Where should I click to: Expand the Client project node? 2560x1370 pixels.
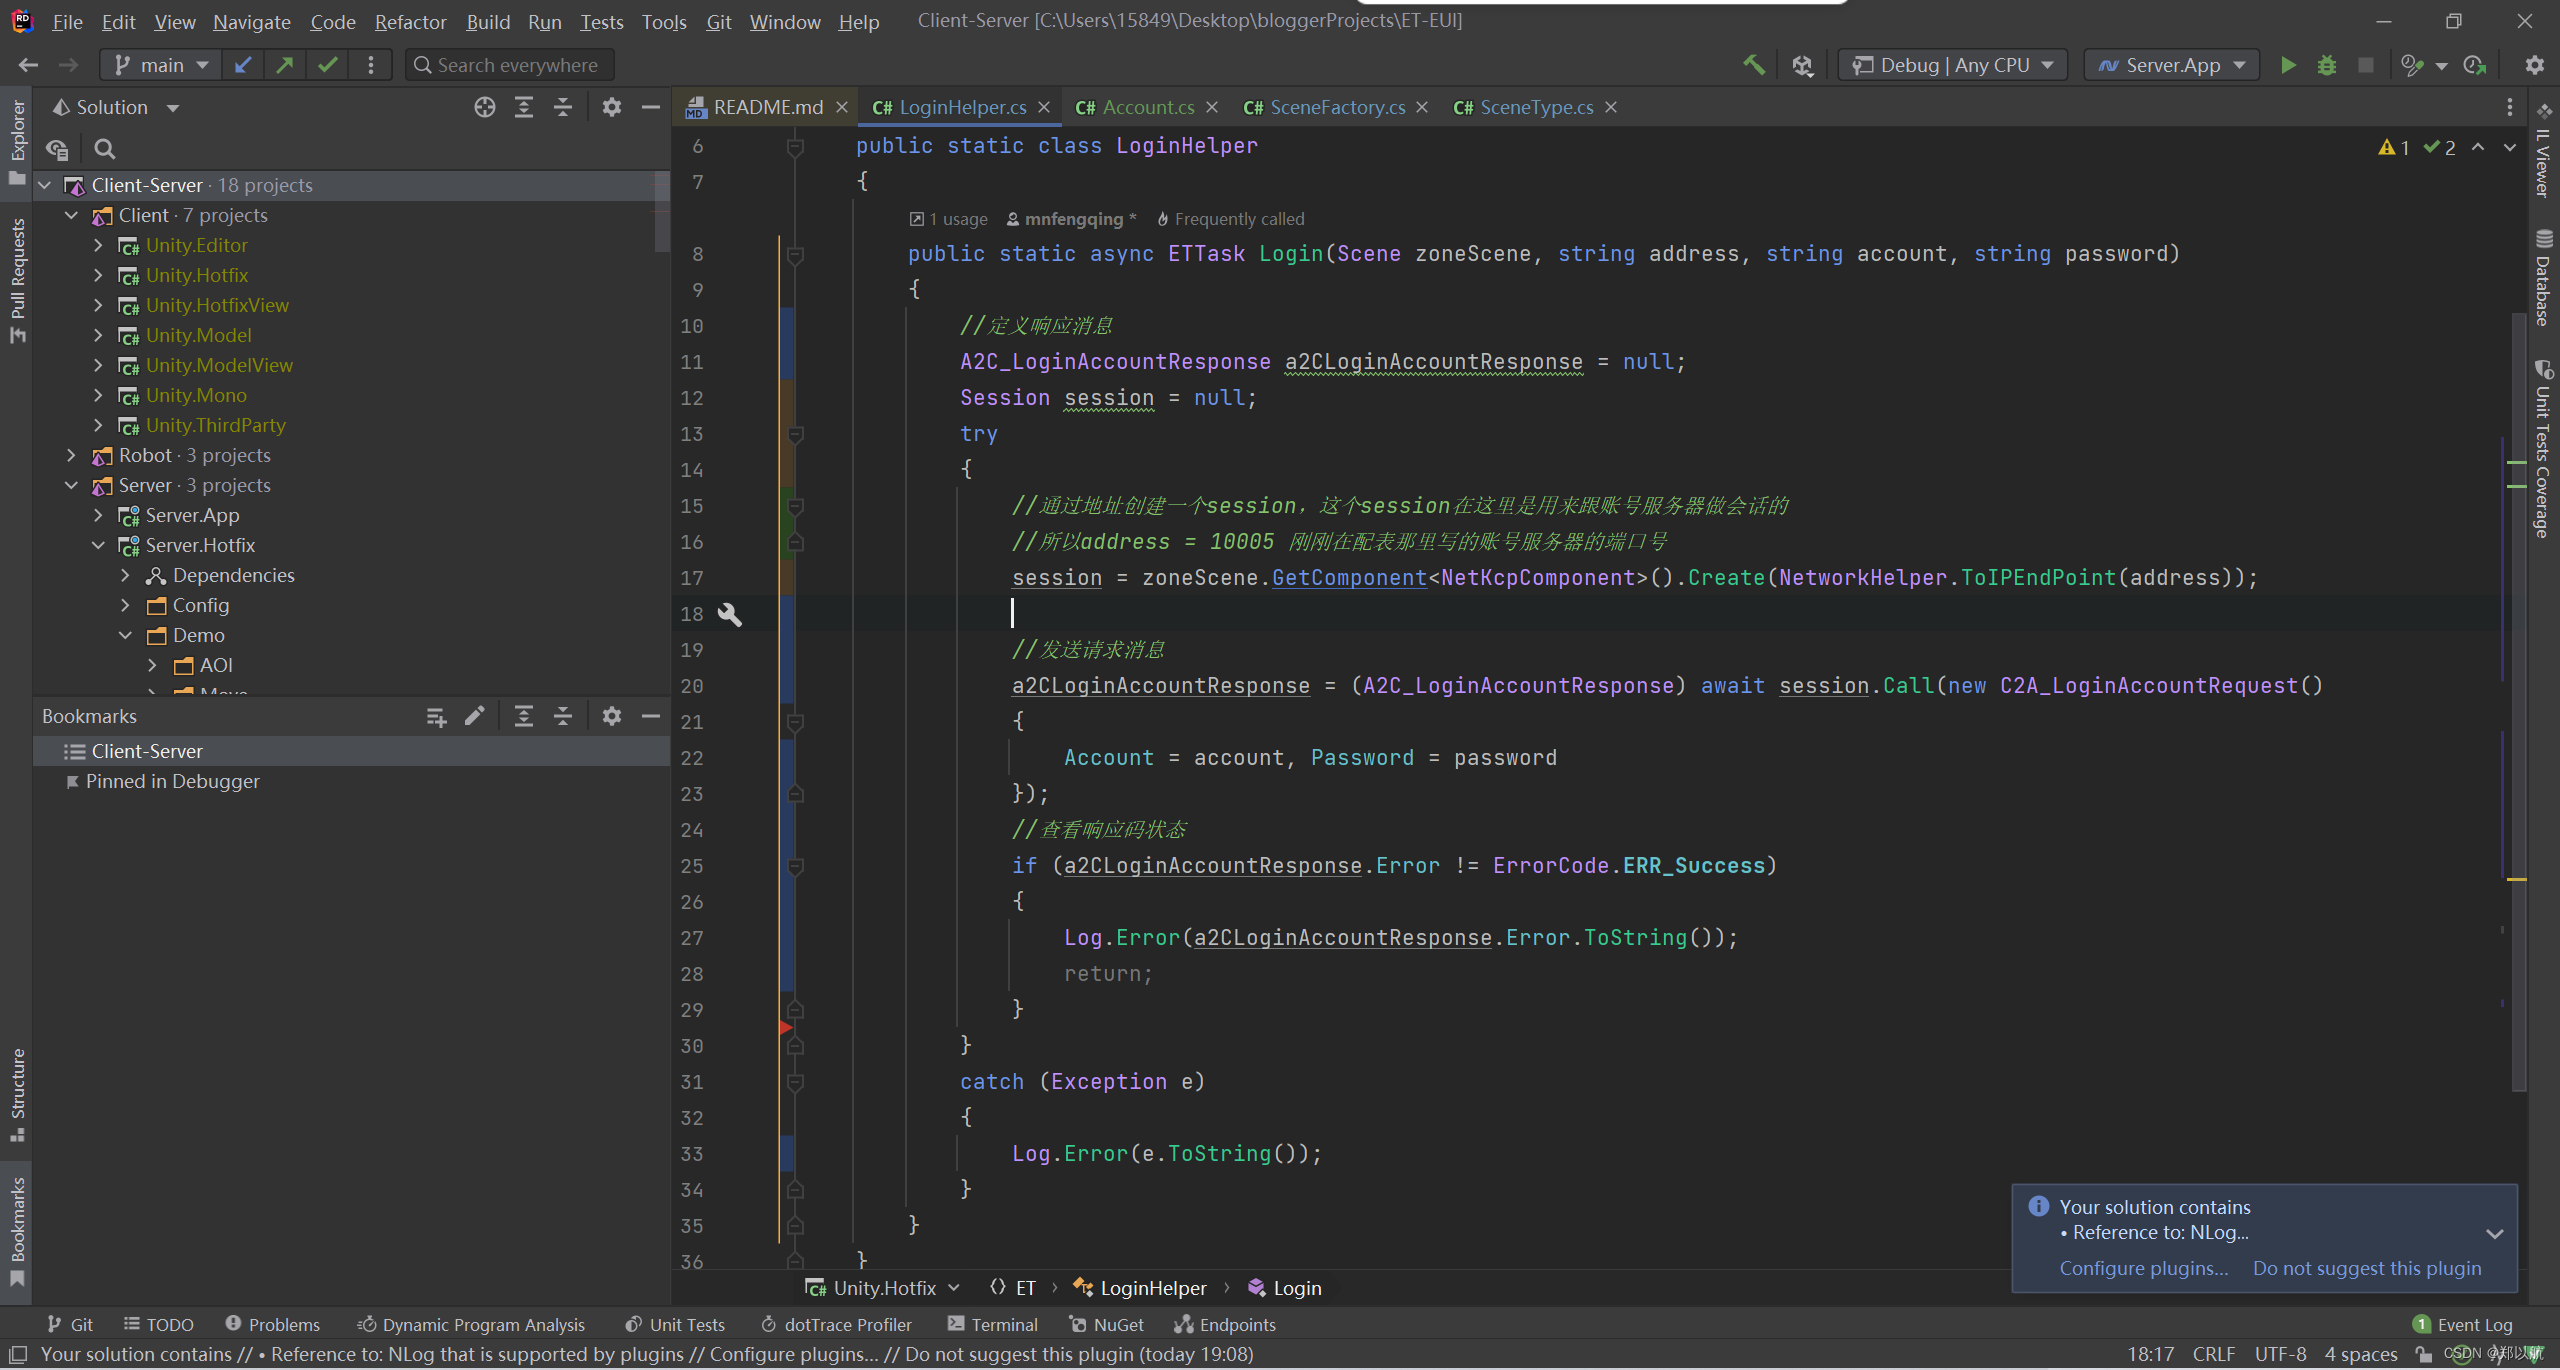coord(98,215)
